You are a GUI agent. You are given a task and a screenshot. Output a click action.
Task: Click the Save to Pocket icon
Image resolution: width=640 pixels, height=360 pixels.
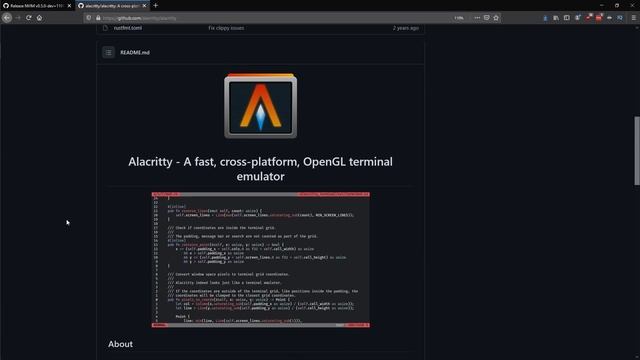487,18
